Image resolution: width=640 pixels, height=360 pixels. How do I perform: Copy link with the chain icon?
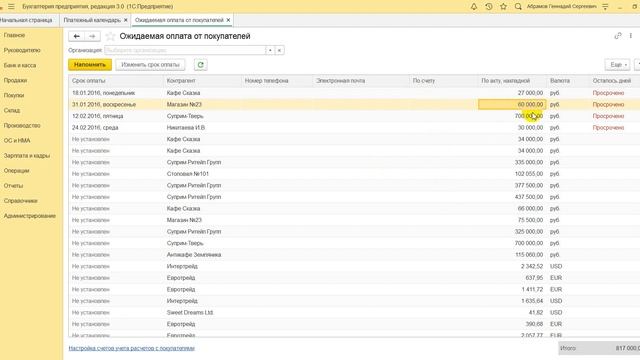pyautogui.click(x=618, y=36)
